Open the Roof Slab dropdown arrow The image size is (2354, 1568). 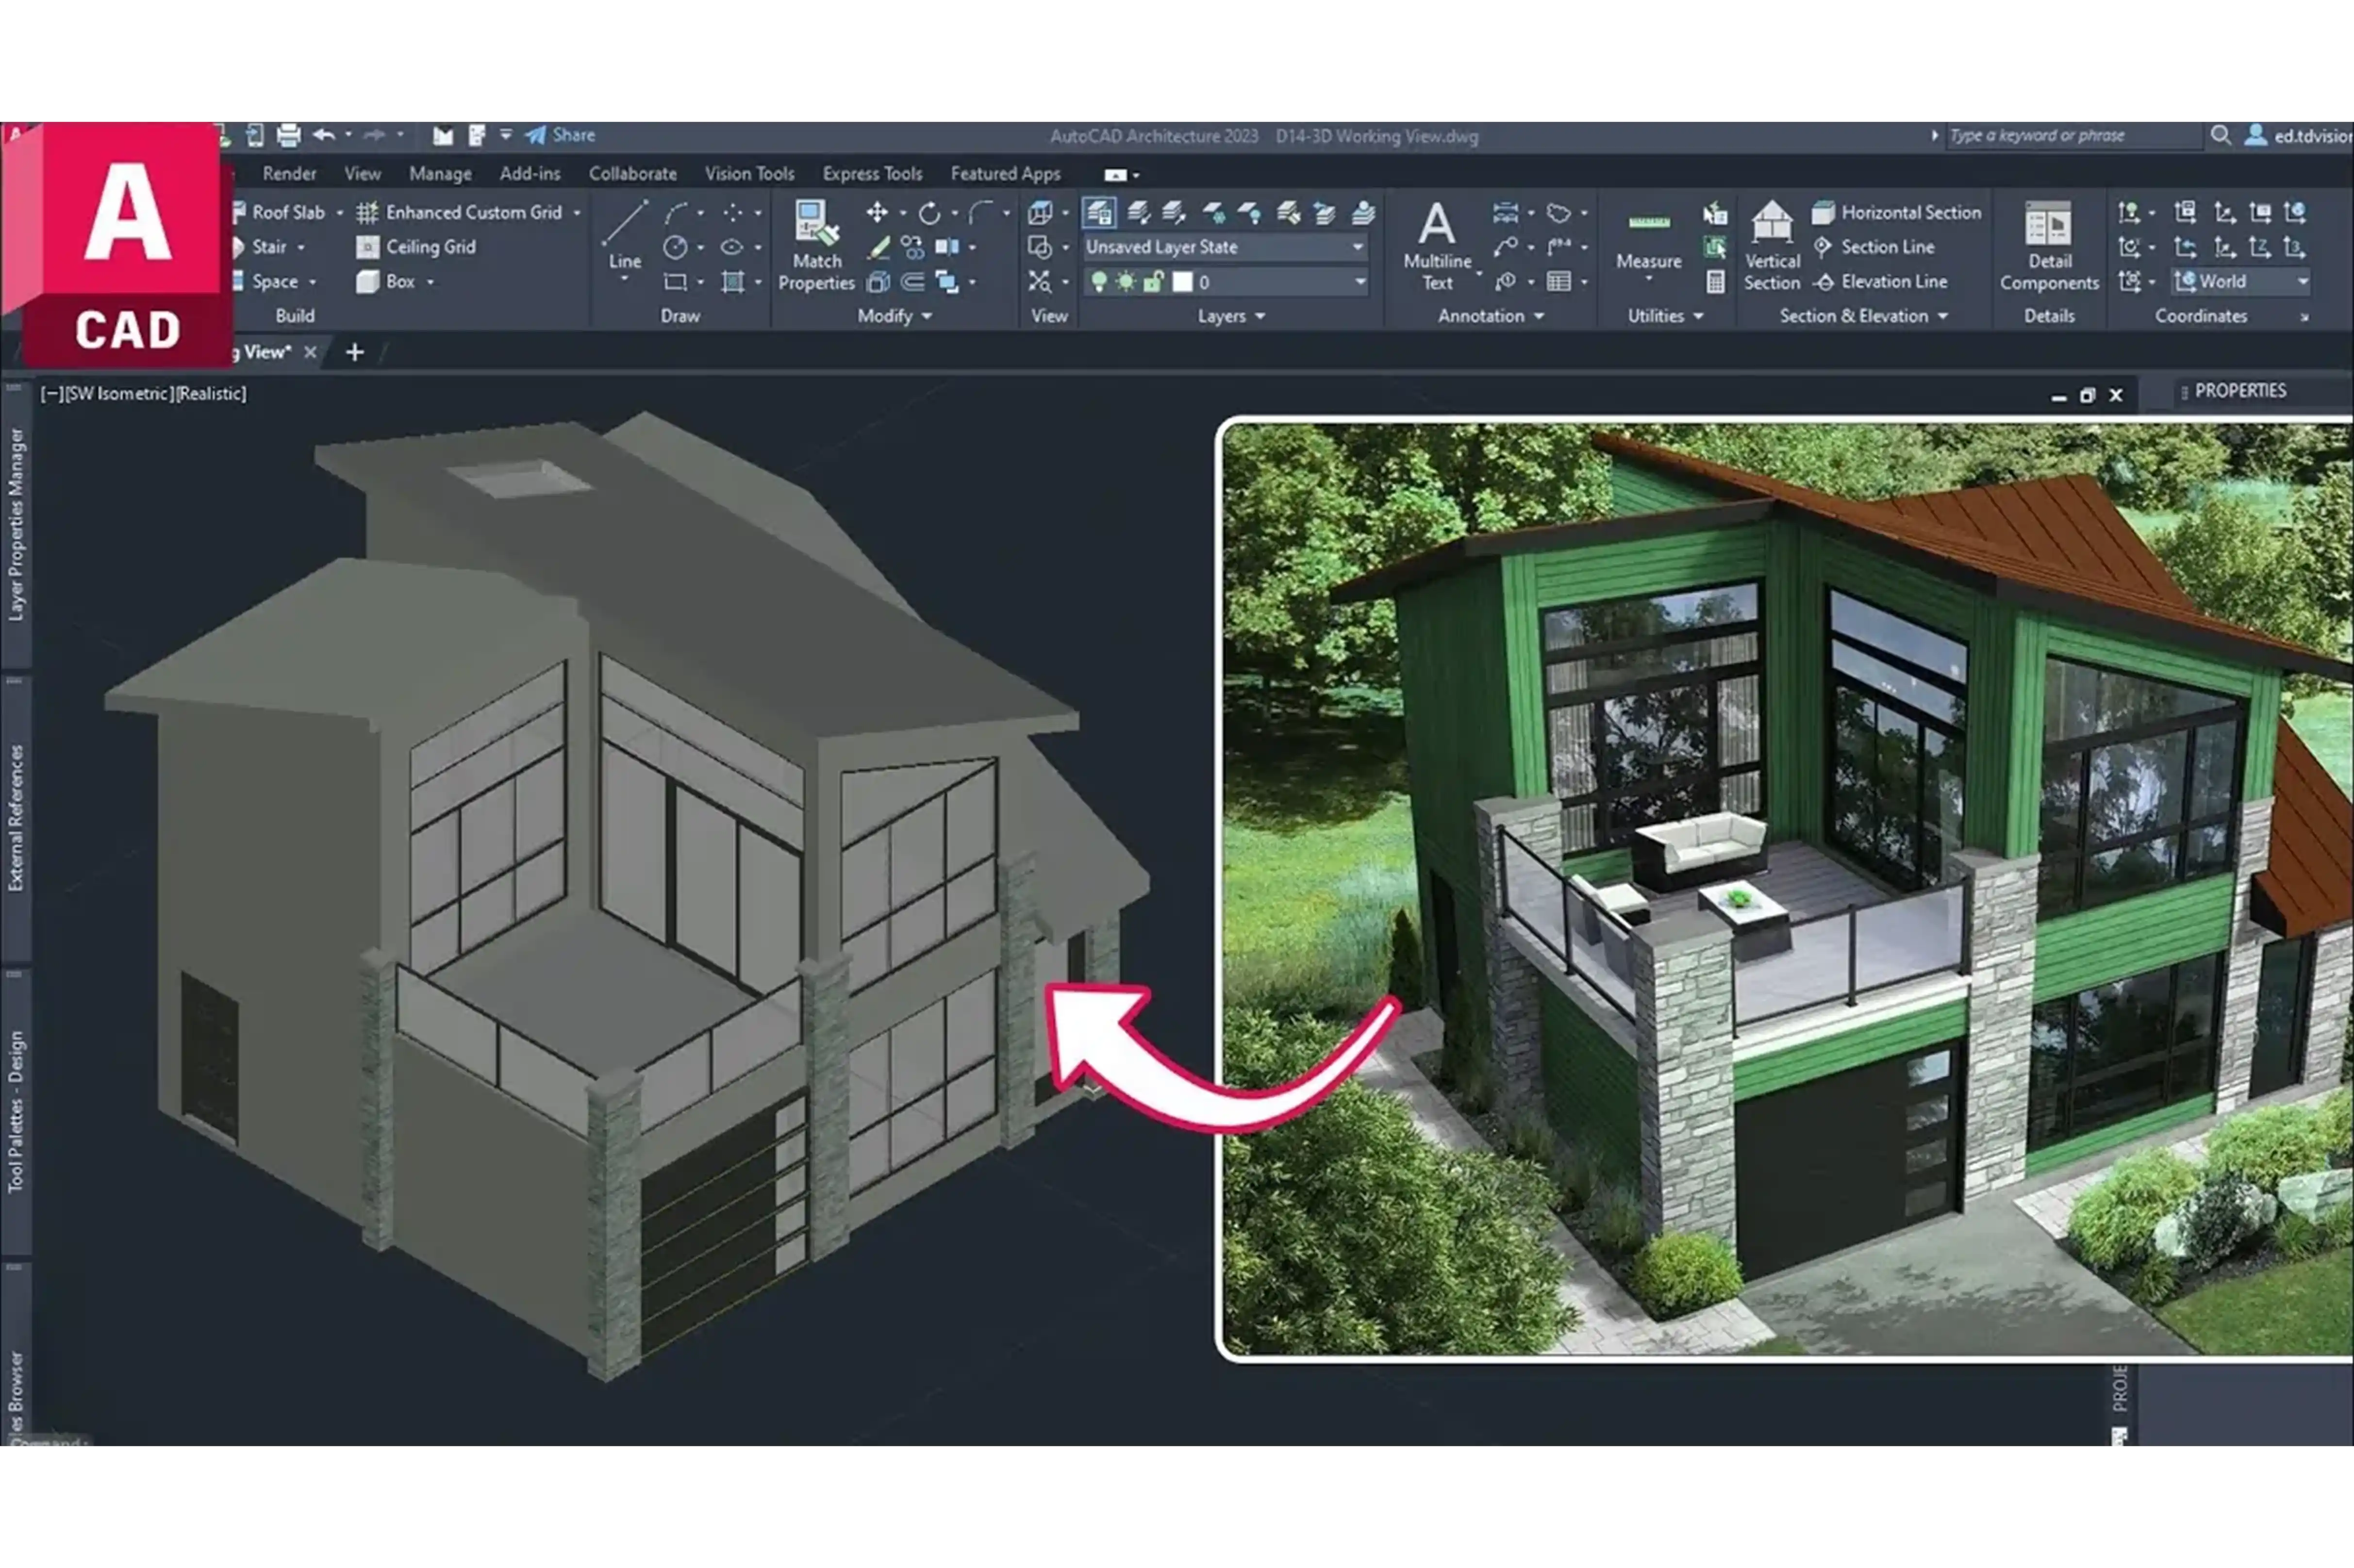(x=340, y=213)
